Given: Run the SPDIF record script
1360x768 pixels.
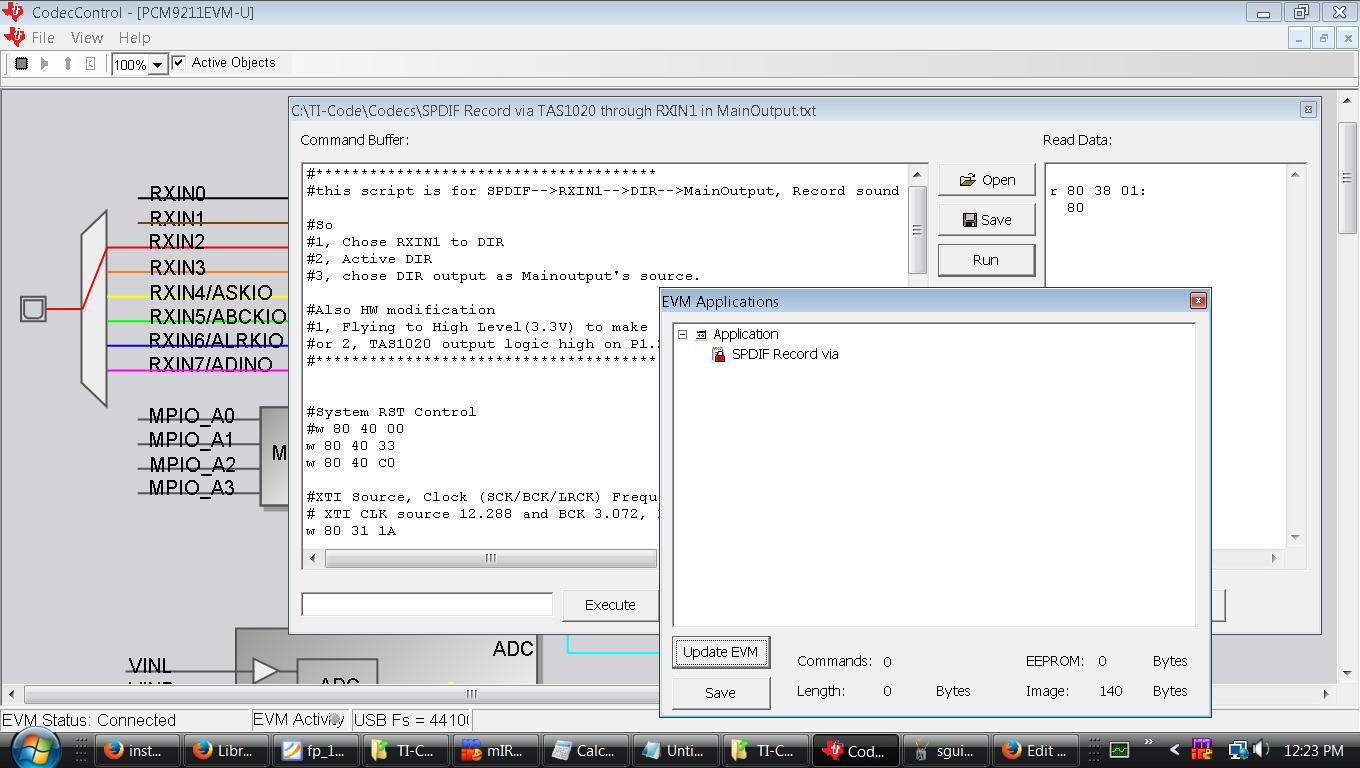Looking at the screenshot, I should (x=986, y=259).
